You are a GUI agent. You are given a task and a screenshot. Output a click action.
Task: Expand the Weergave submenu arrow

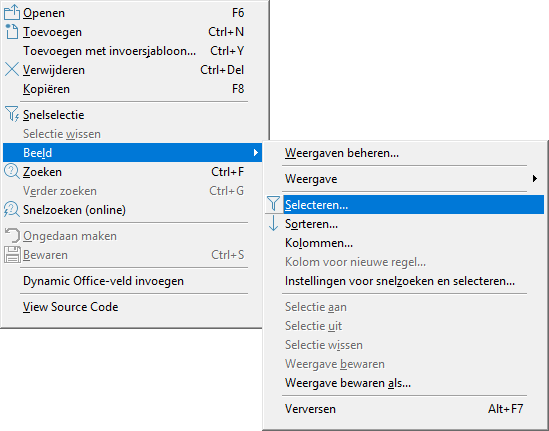pyautogui.click(x=534, y=179)
